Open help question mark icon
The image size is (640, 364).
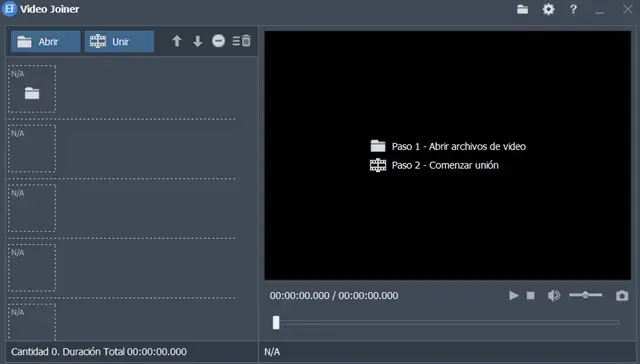point(573,9)
